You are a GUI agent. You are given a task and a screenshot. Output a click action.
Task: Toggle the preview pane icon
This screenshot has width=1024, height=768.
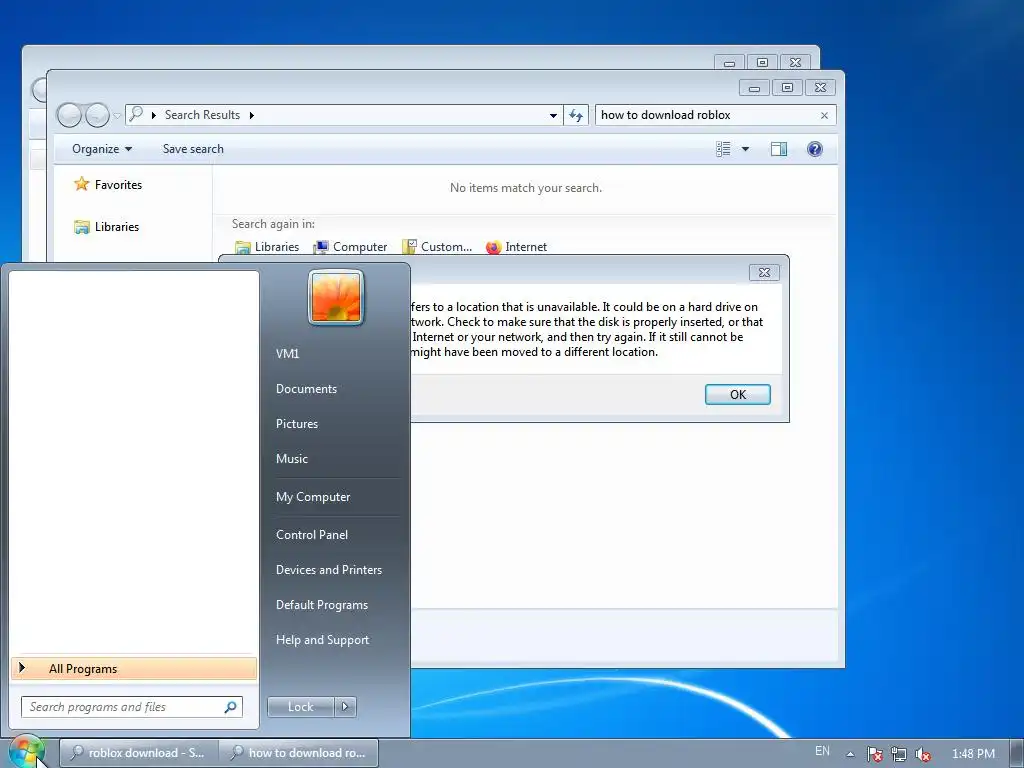(778, 149)
